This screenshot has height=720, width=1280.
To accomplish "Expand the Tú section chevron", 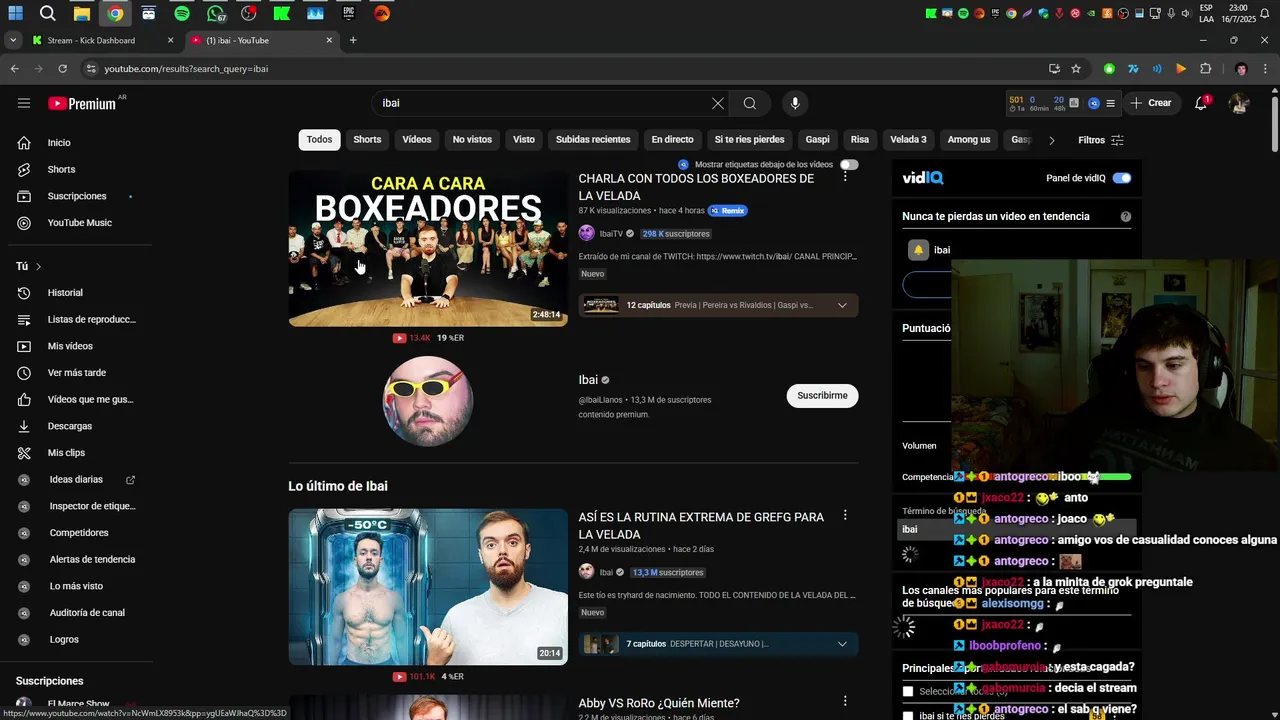I will click(x=38, y=266).
